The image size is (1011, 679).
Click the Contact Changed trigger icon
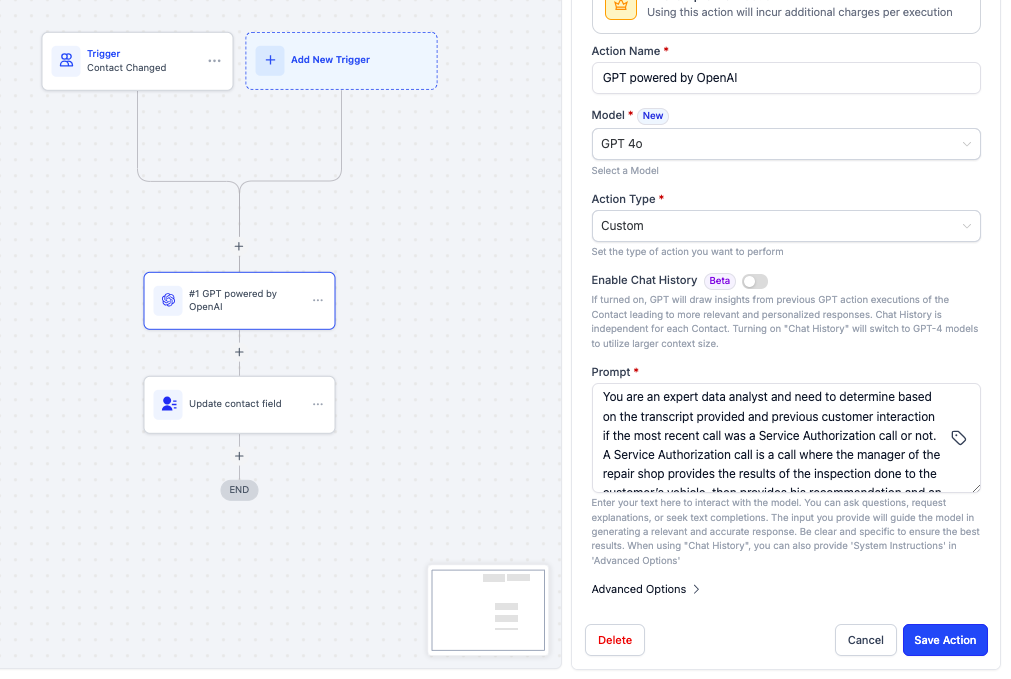67,61
